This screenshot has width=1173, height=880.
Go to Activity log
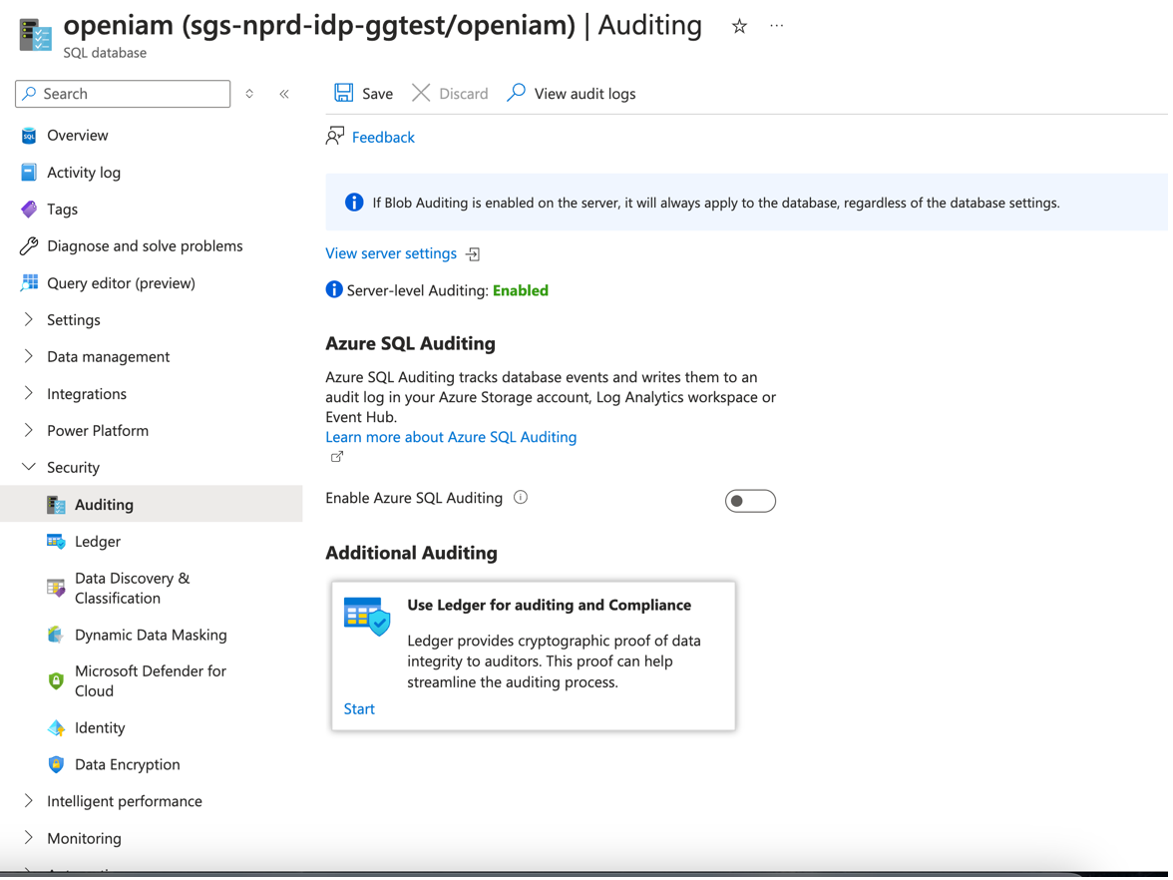pyautogui.click(x=83, y=172)
